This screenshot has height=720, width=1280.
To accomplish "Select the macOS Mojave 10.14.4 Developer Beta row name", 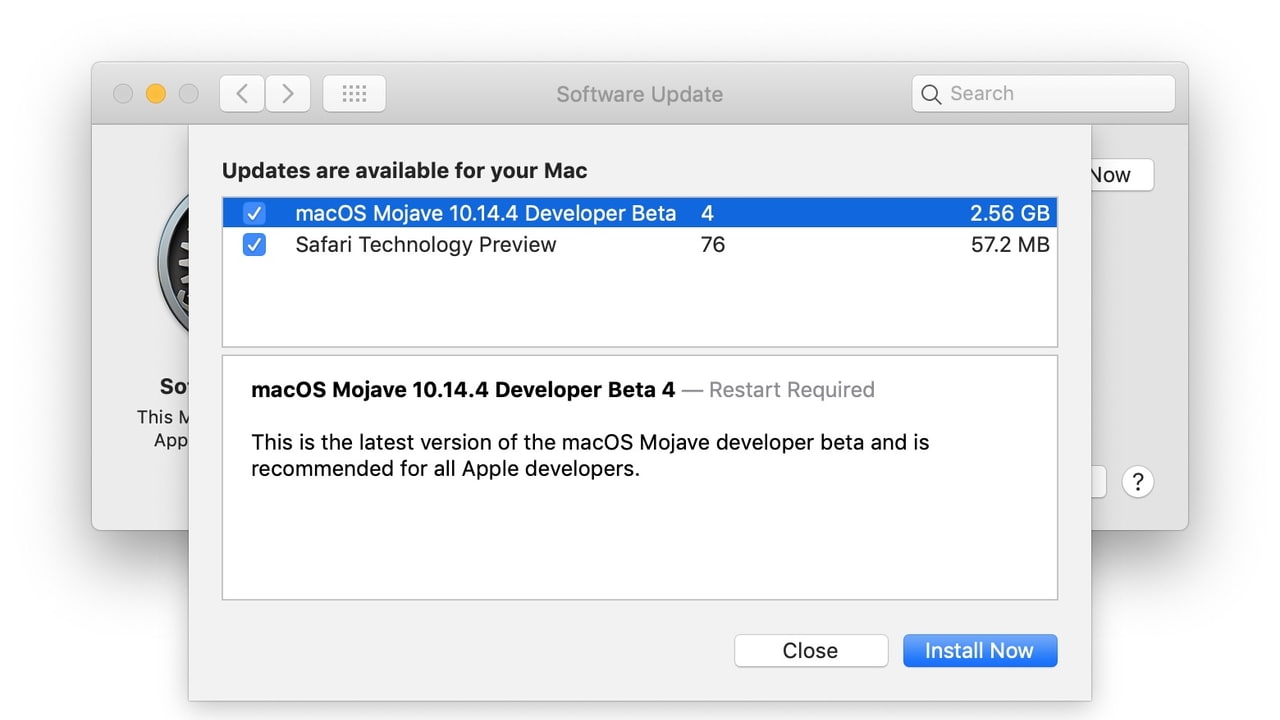I will pos(486,213).
